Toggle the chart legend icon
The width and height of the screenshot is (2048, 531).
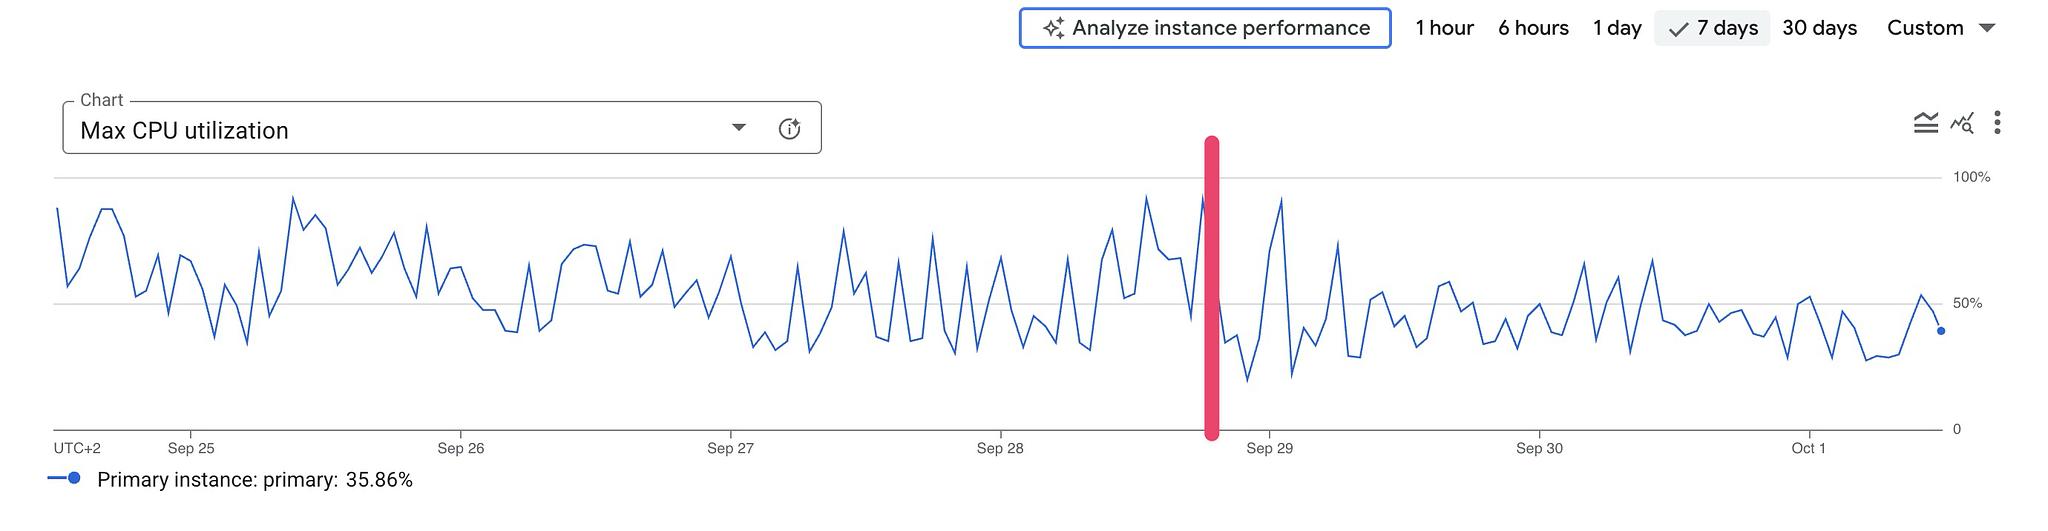1925,123
